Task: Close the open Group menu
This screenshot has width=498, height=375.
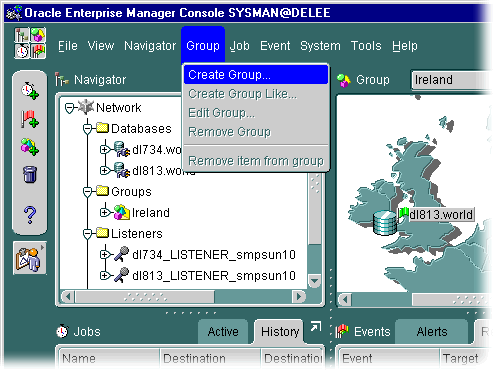Action: point(203,45)
